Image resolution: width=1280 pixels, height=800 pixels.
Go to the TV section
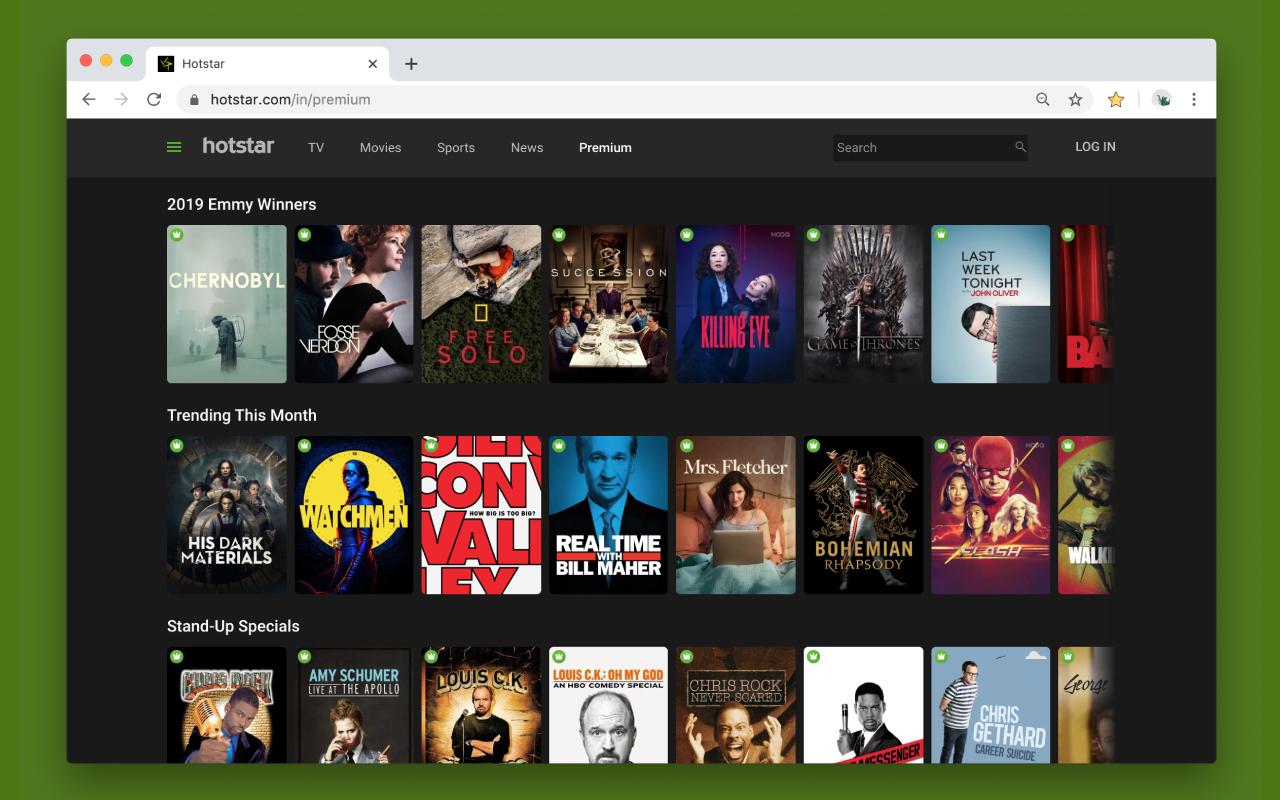coord(316,147)
